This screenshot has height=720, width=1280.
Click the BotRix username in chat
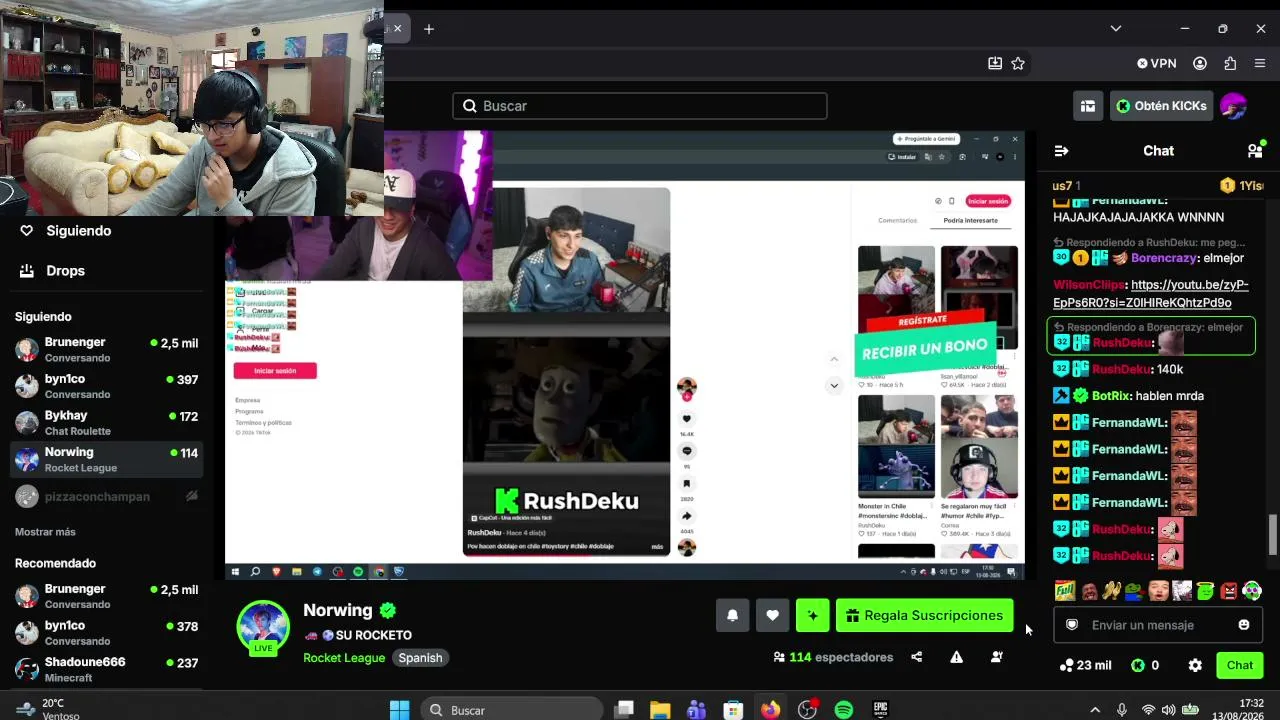pos(1111,396)
